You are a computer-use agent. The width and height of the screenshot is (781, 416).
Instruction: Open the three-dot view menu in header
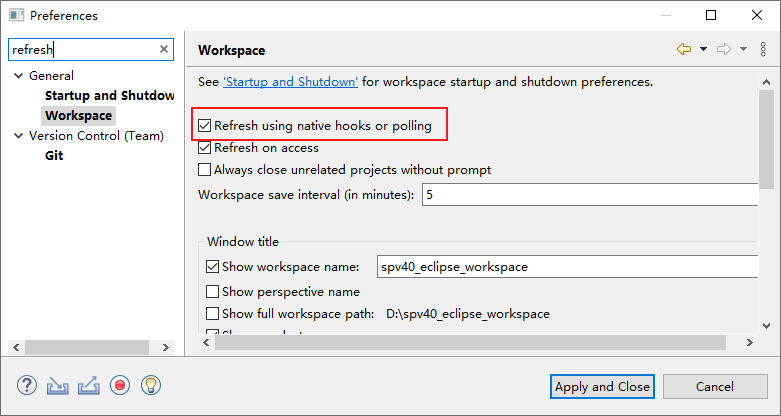click(x=762, y=49)
